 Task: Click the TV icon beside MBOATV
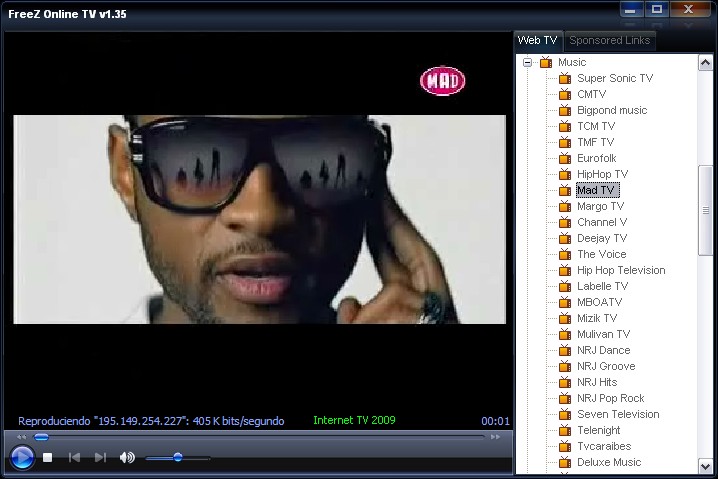click(565, 302)
